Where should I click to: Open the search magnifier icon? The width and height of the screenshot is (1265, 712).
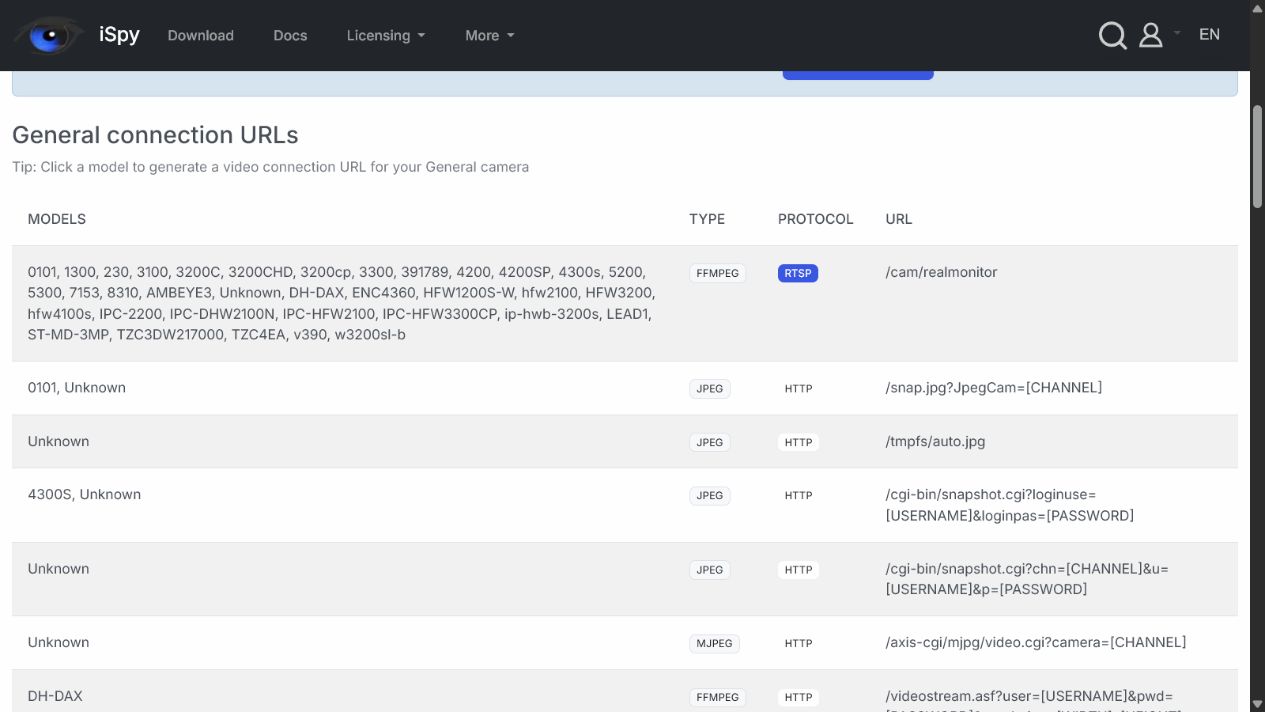pos(1112,35)
